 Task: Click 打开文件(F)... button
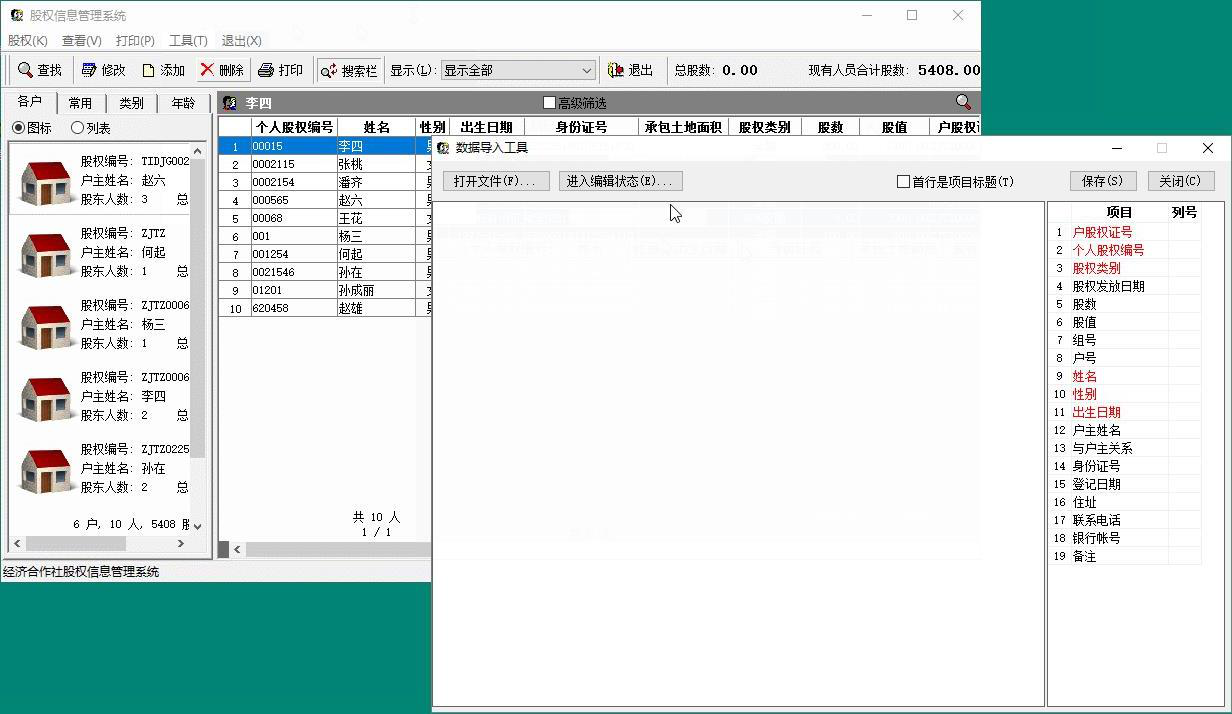pyautogui.click(x=496, y=181)
